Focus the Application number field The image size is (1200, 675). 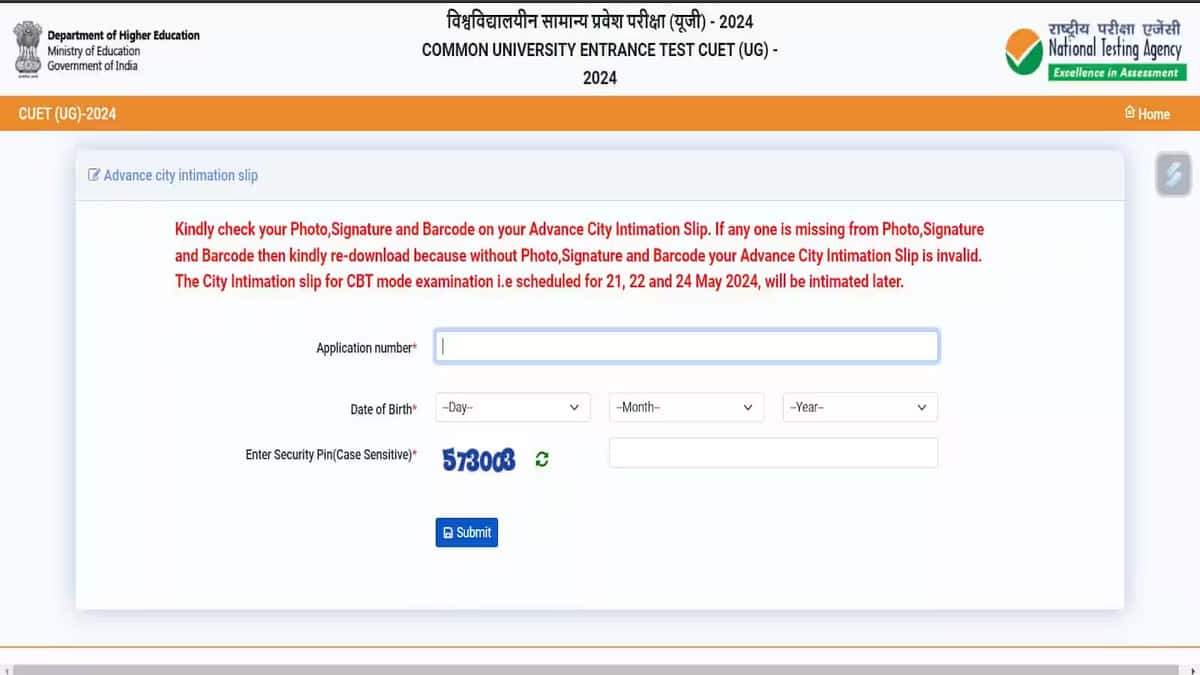(x=686, y=346)
